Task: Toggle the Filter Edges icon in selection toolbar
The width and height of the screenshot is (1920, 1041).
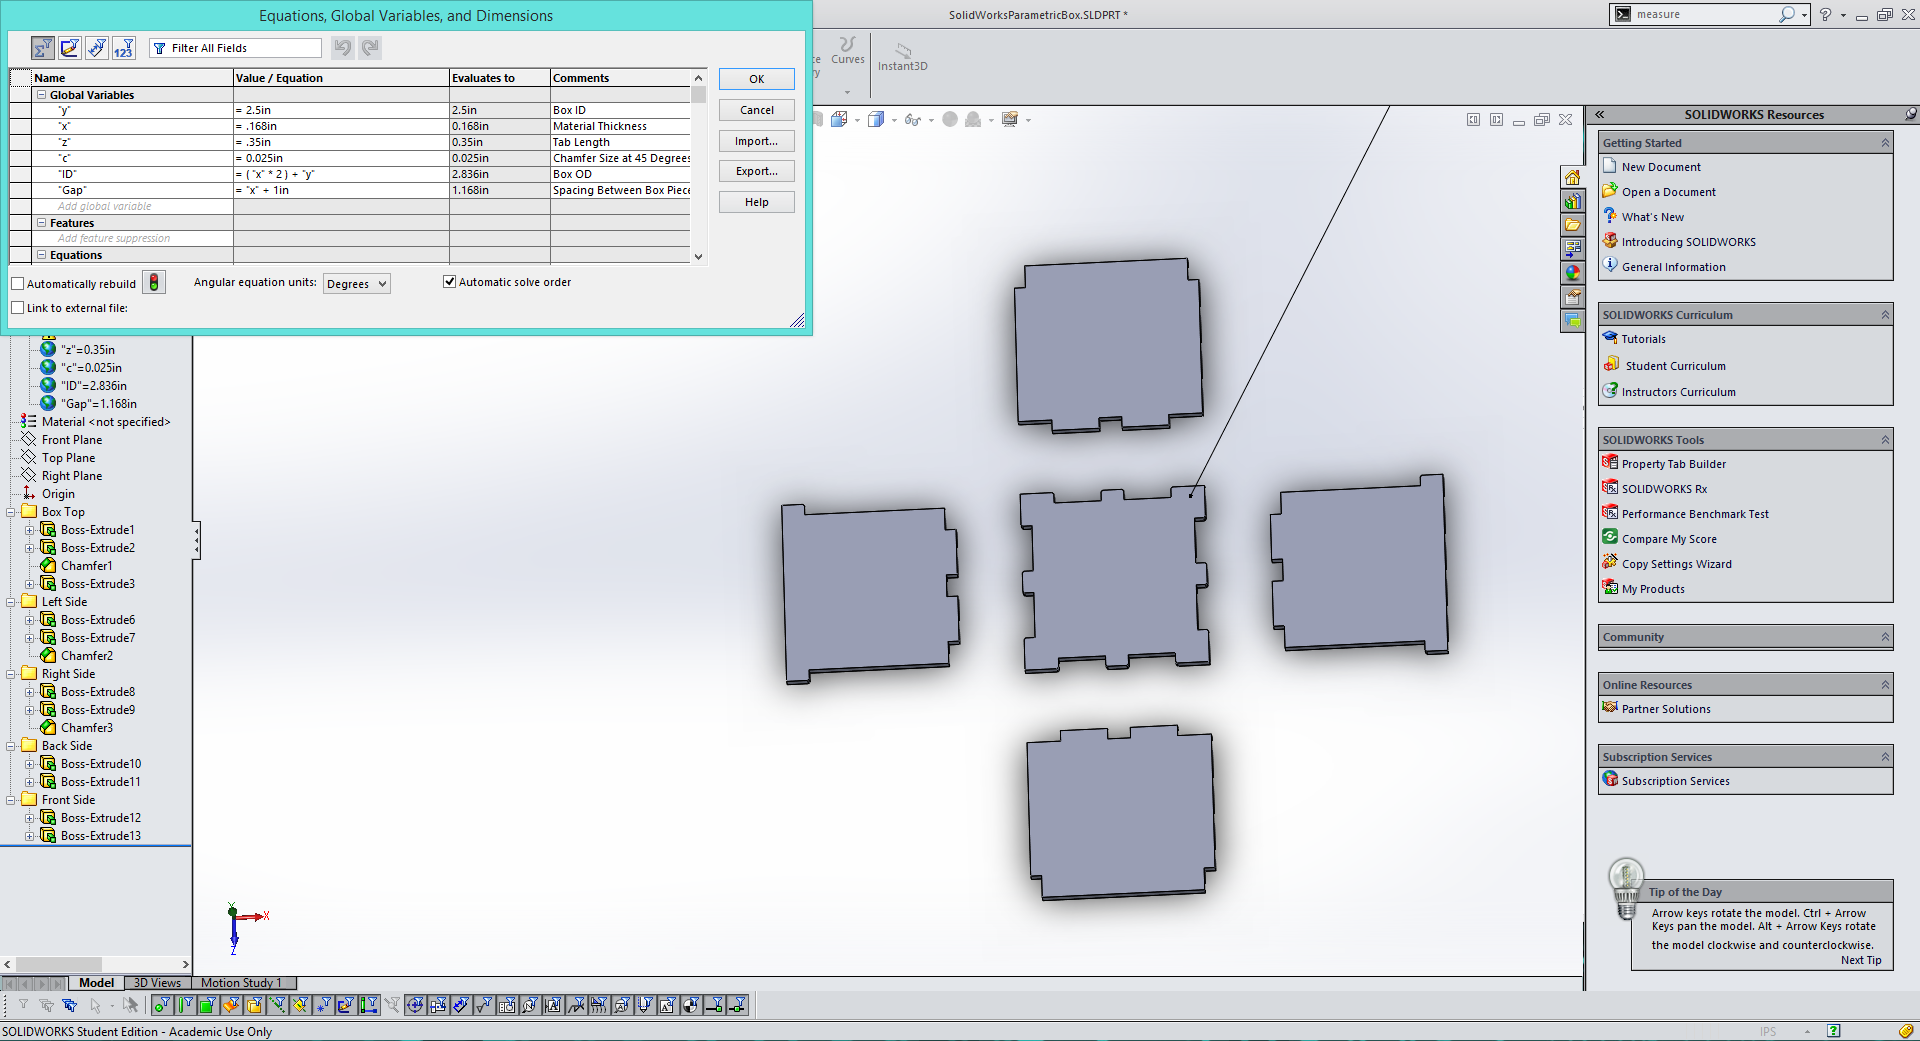Action: (185, 1005)
